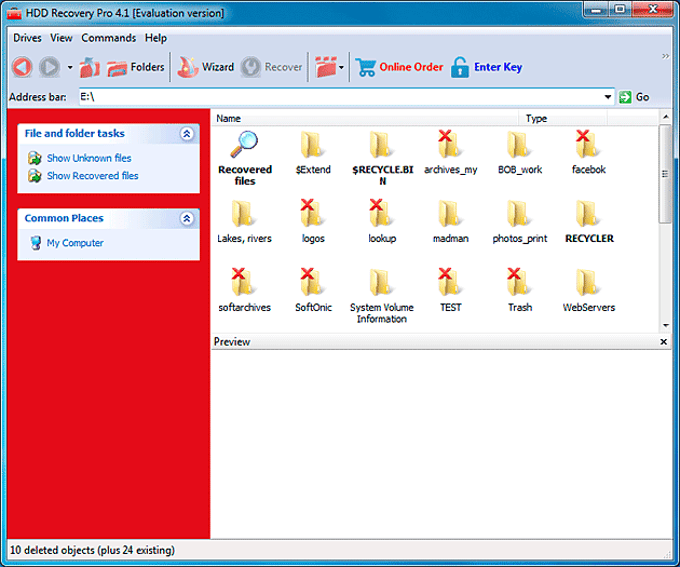Open My Computer link

pyautogui.click(x=75, y=243)
